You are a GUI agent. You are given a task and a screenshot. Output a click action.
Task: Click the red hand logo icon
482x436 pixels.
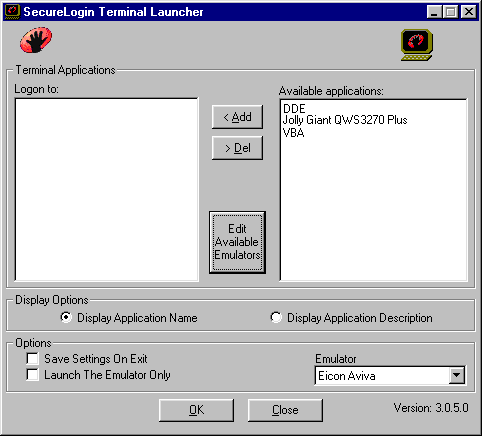pos(36,41)
